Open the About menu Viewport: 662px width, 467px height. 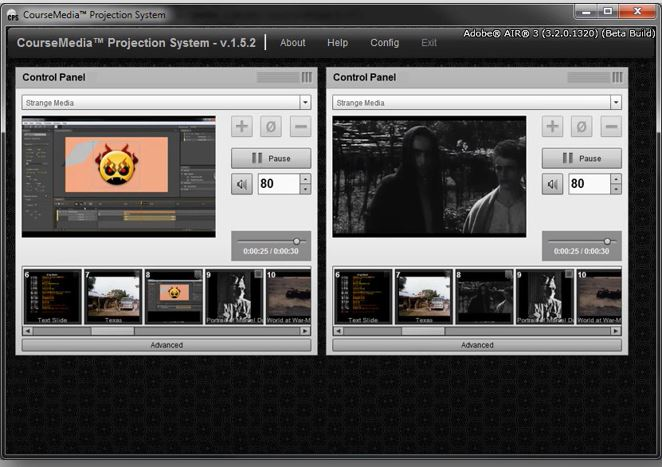[x=293, y=43]
